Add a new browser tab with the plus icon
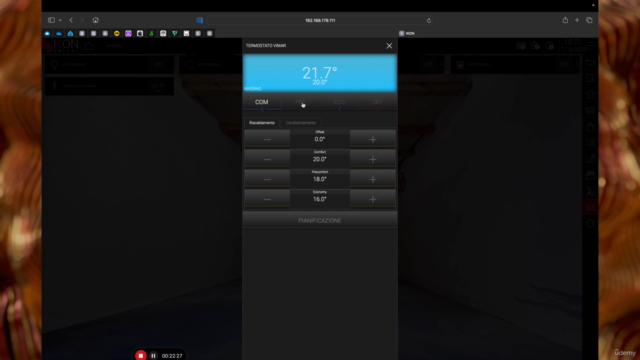640x360 pixels. [x=577, y=20]
